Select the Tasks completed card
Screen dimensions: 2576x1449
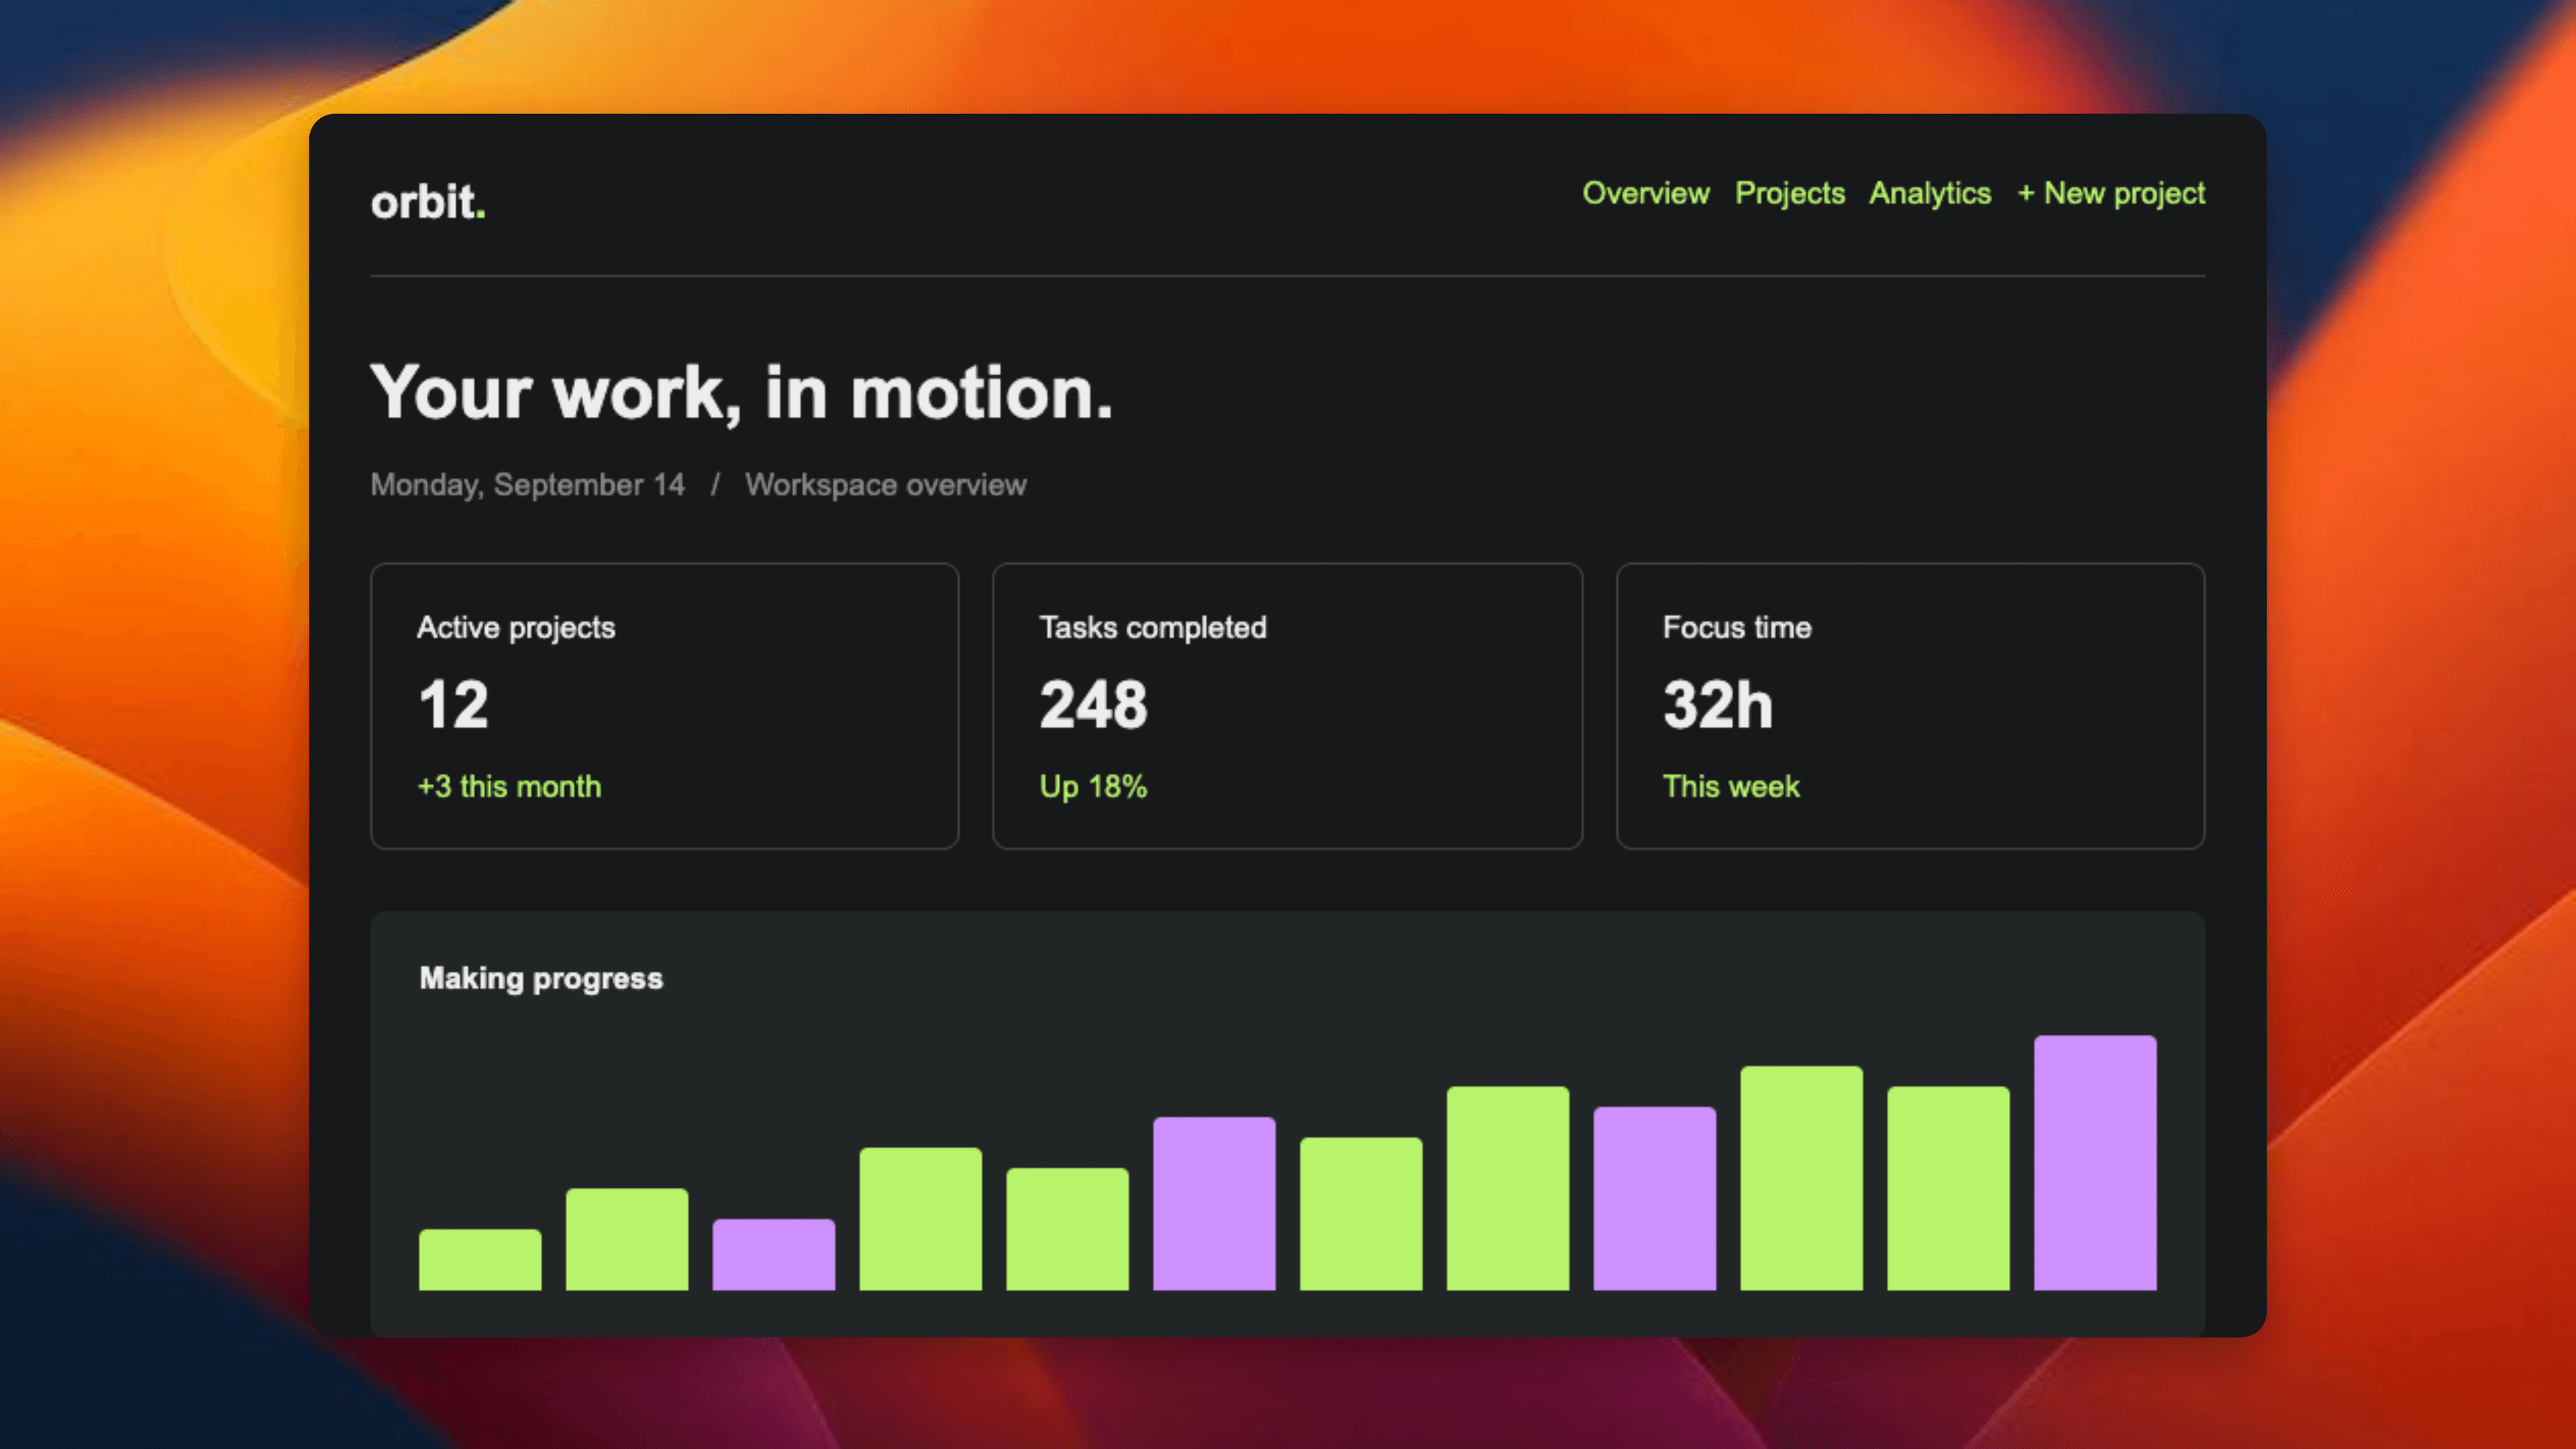(1287, 706)
